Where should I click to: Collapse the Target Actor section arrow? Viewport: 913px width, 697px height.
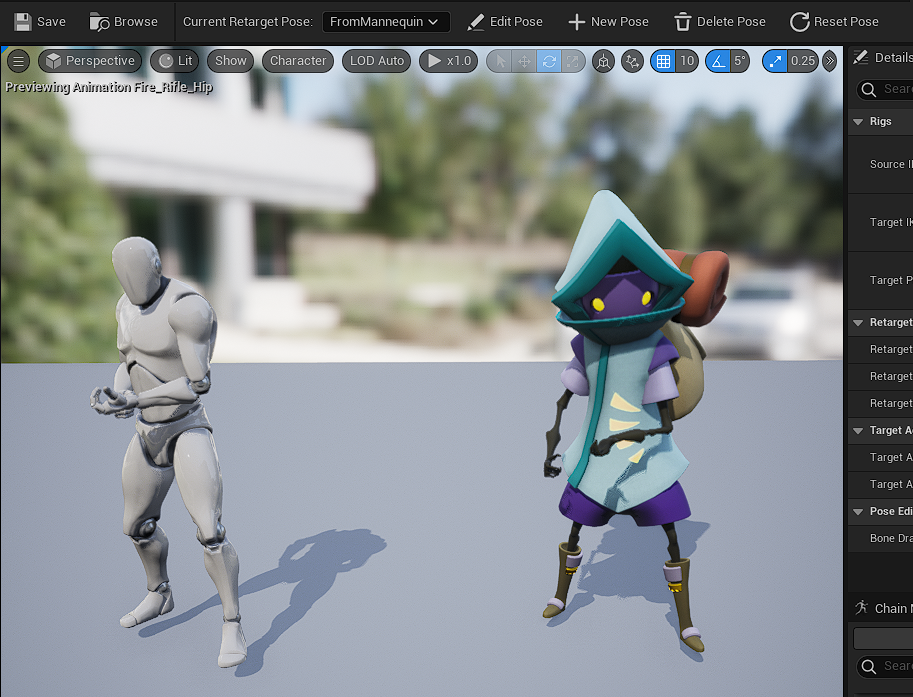(x=858, y=431)
